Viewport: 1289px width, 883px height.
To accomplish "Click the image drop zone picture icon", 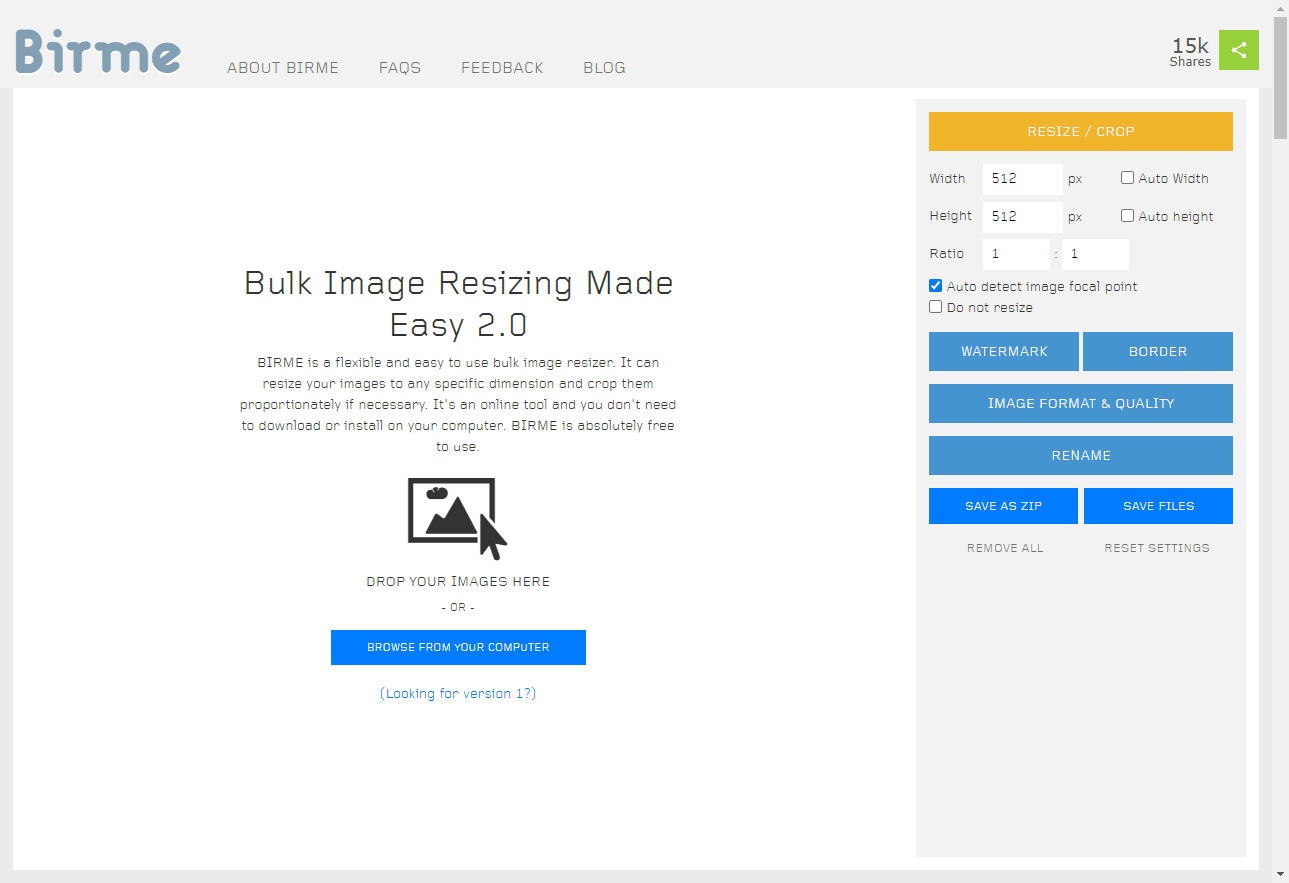I will 458,518.
